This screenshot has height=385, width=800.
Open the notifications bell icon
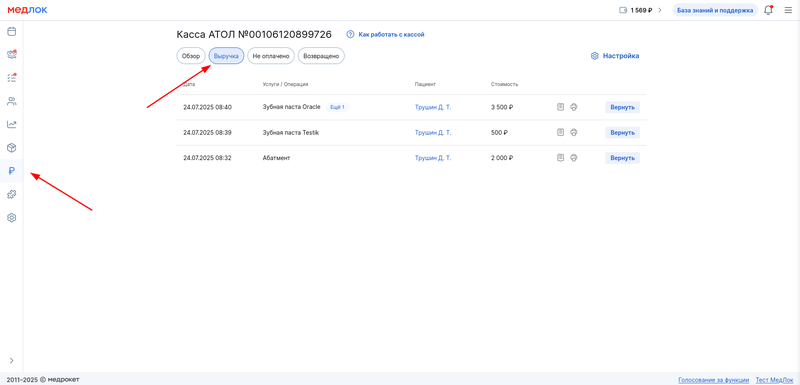click(x=768, y=10)
